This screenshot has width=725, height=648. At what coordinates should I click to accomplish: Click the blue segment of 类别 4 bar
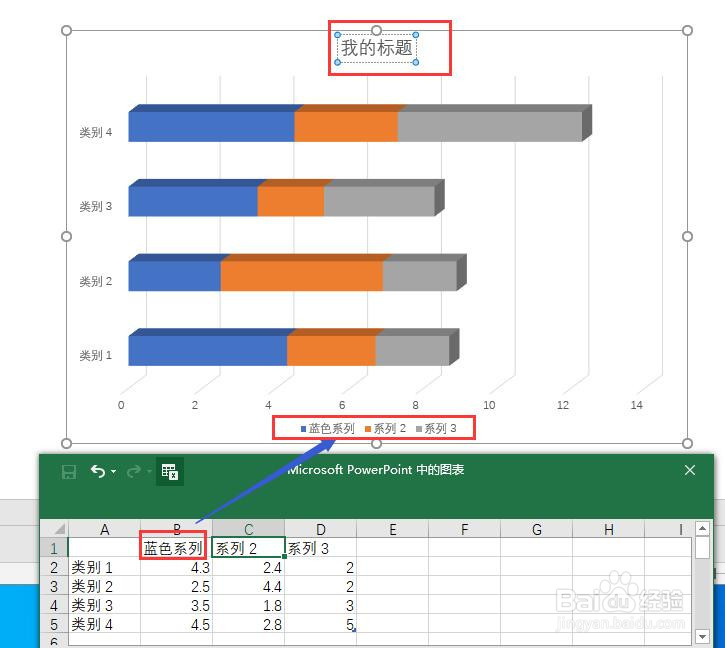click(x=211, y=126)
